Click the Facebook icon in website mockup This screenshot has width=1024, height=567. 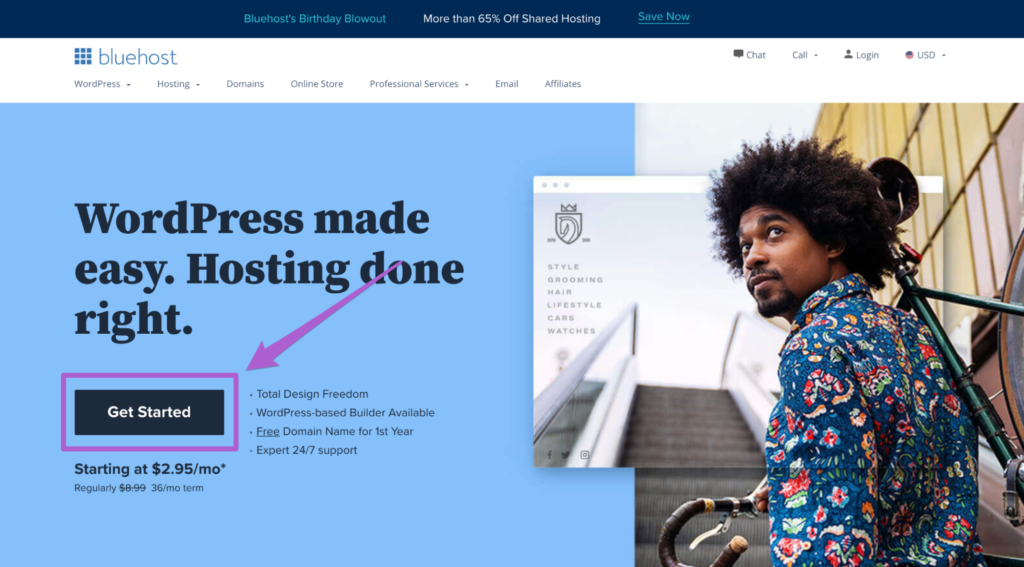click(549, 455)
